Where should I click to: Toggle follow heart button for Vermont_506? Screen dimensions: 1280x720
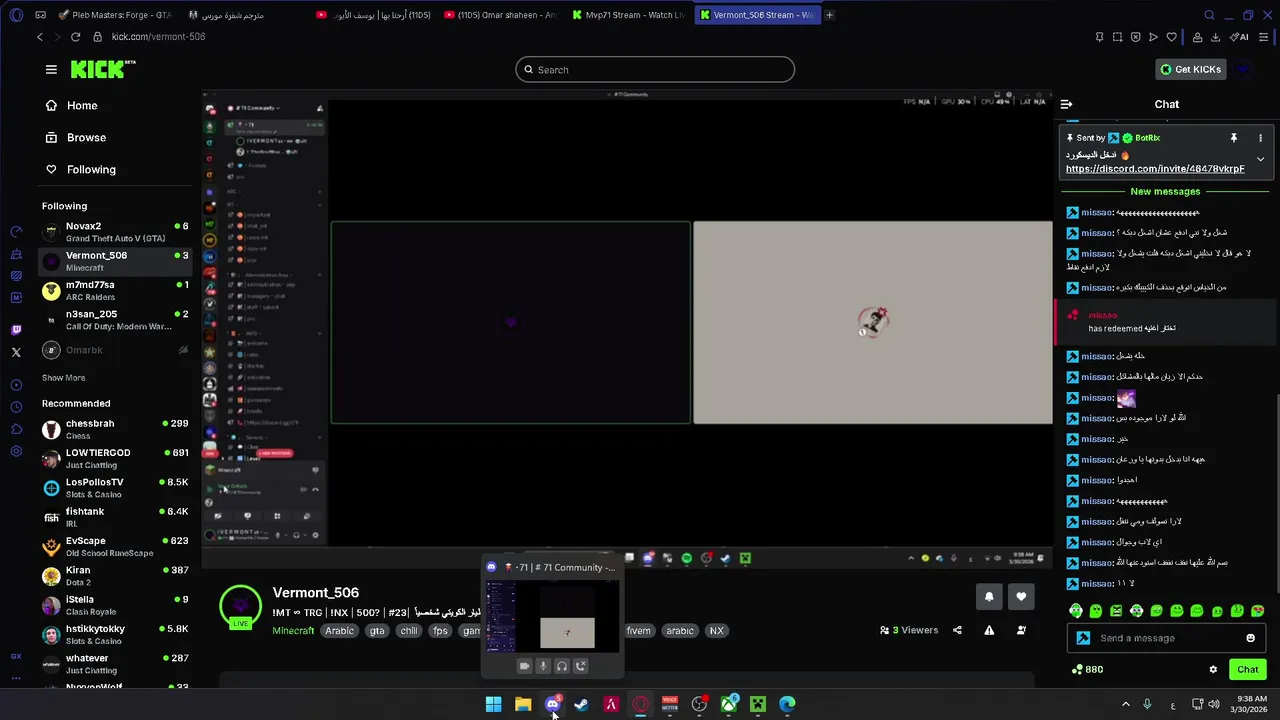1021,597
